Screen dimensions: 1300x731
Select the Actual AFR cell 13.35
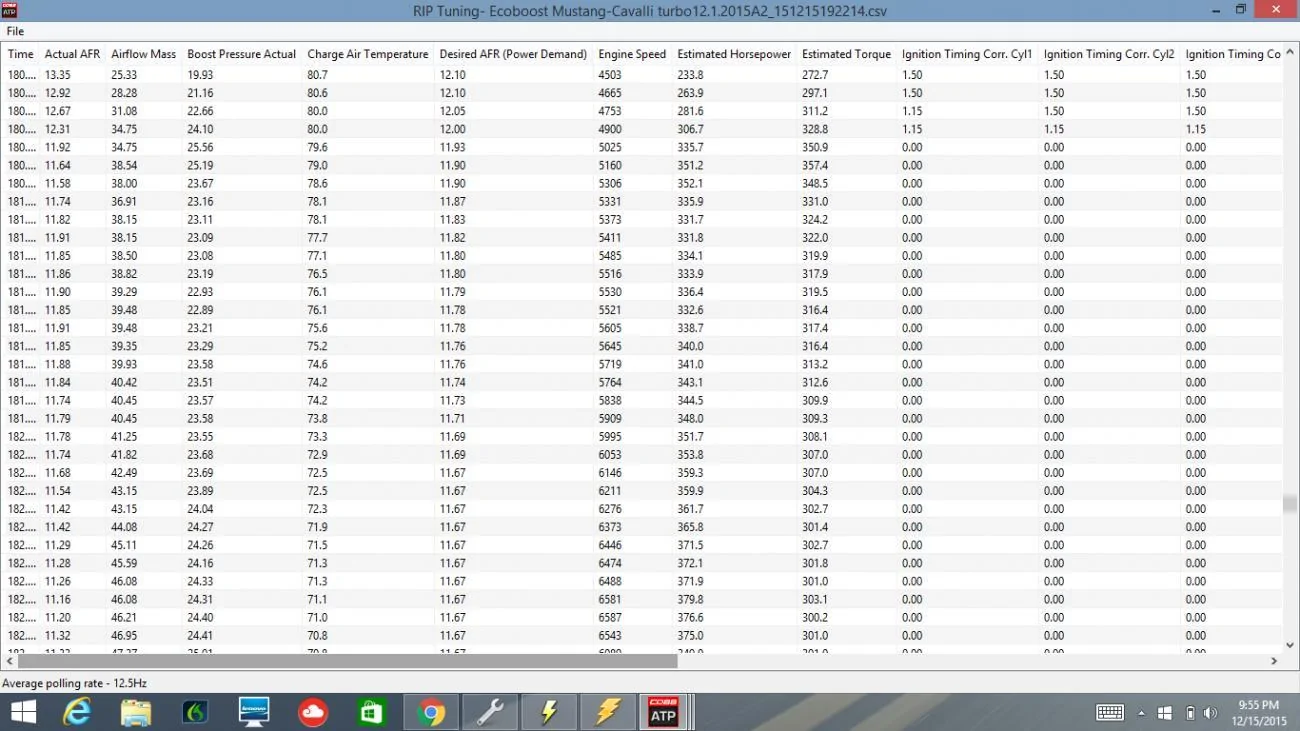(x=57, y=75)
